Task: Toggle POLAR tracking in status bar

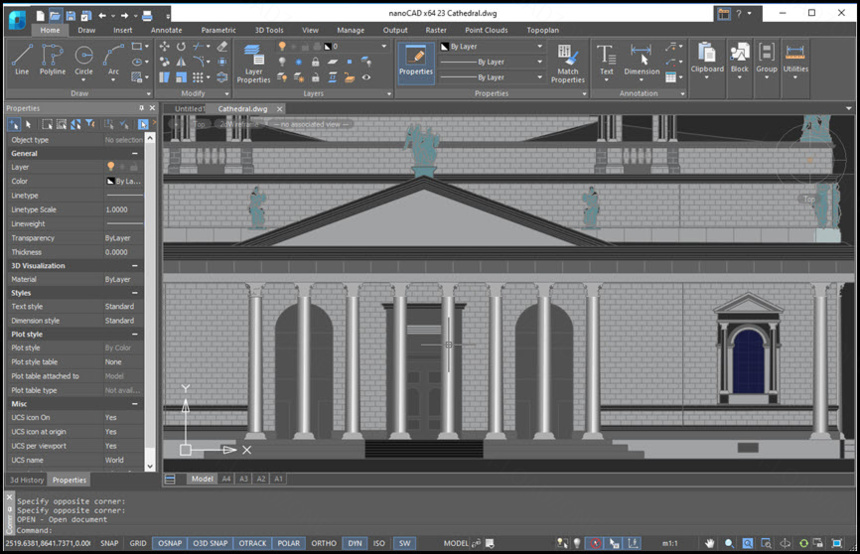Action: click(x=288, y=543)
